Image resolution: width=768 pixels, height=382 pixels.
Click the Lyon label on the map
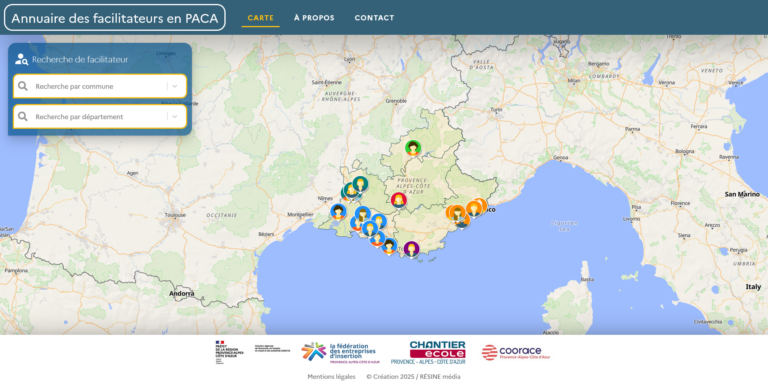point(350,60)
